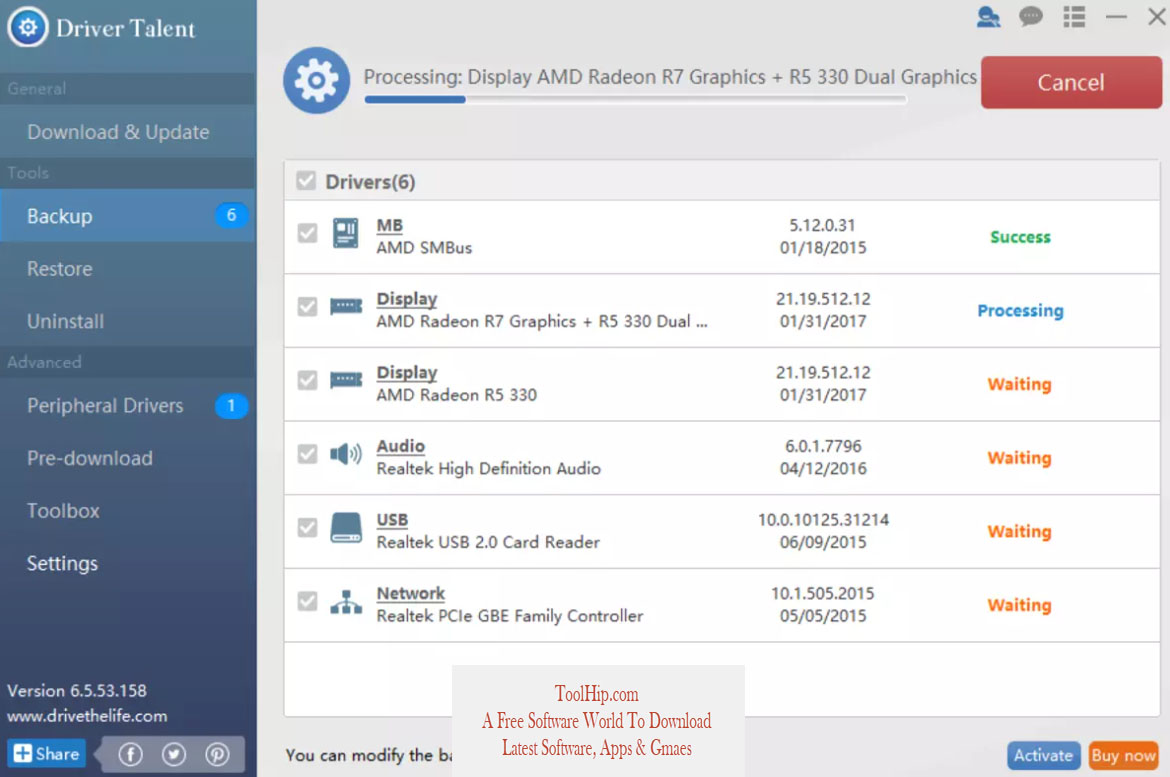1170x777 pixels.
Task: Click the Waiting status for AMD Radeon R5 330
Action: point(1019,384)
